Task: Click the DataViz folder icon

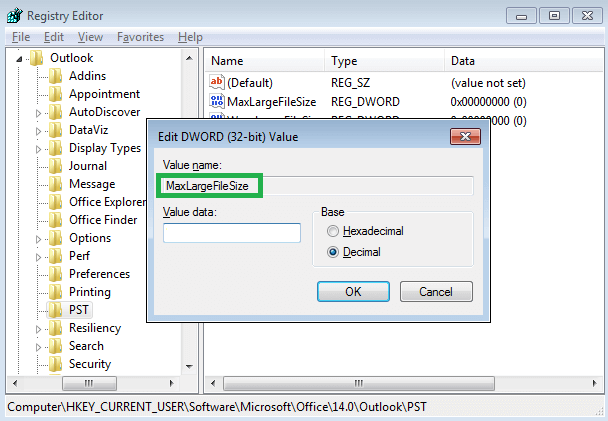Action: tap(55, 130)
